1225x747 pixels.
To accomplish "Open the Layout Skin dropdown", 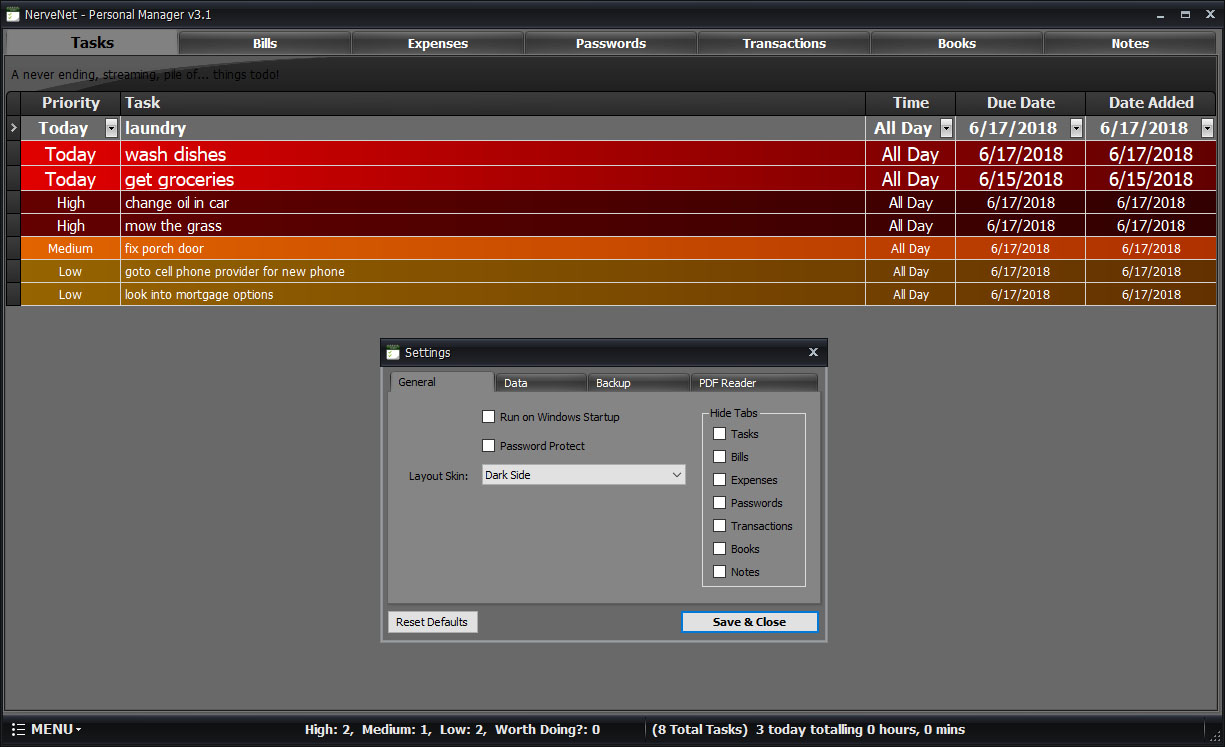I will pyautogui.click(x=676, y=475).
